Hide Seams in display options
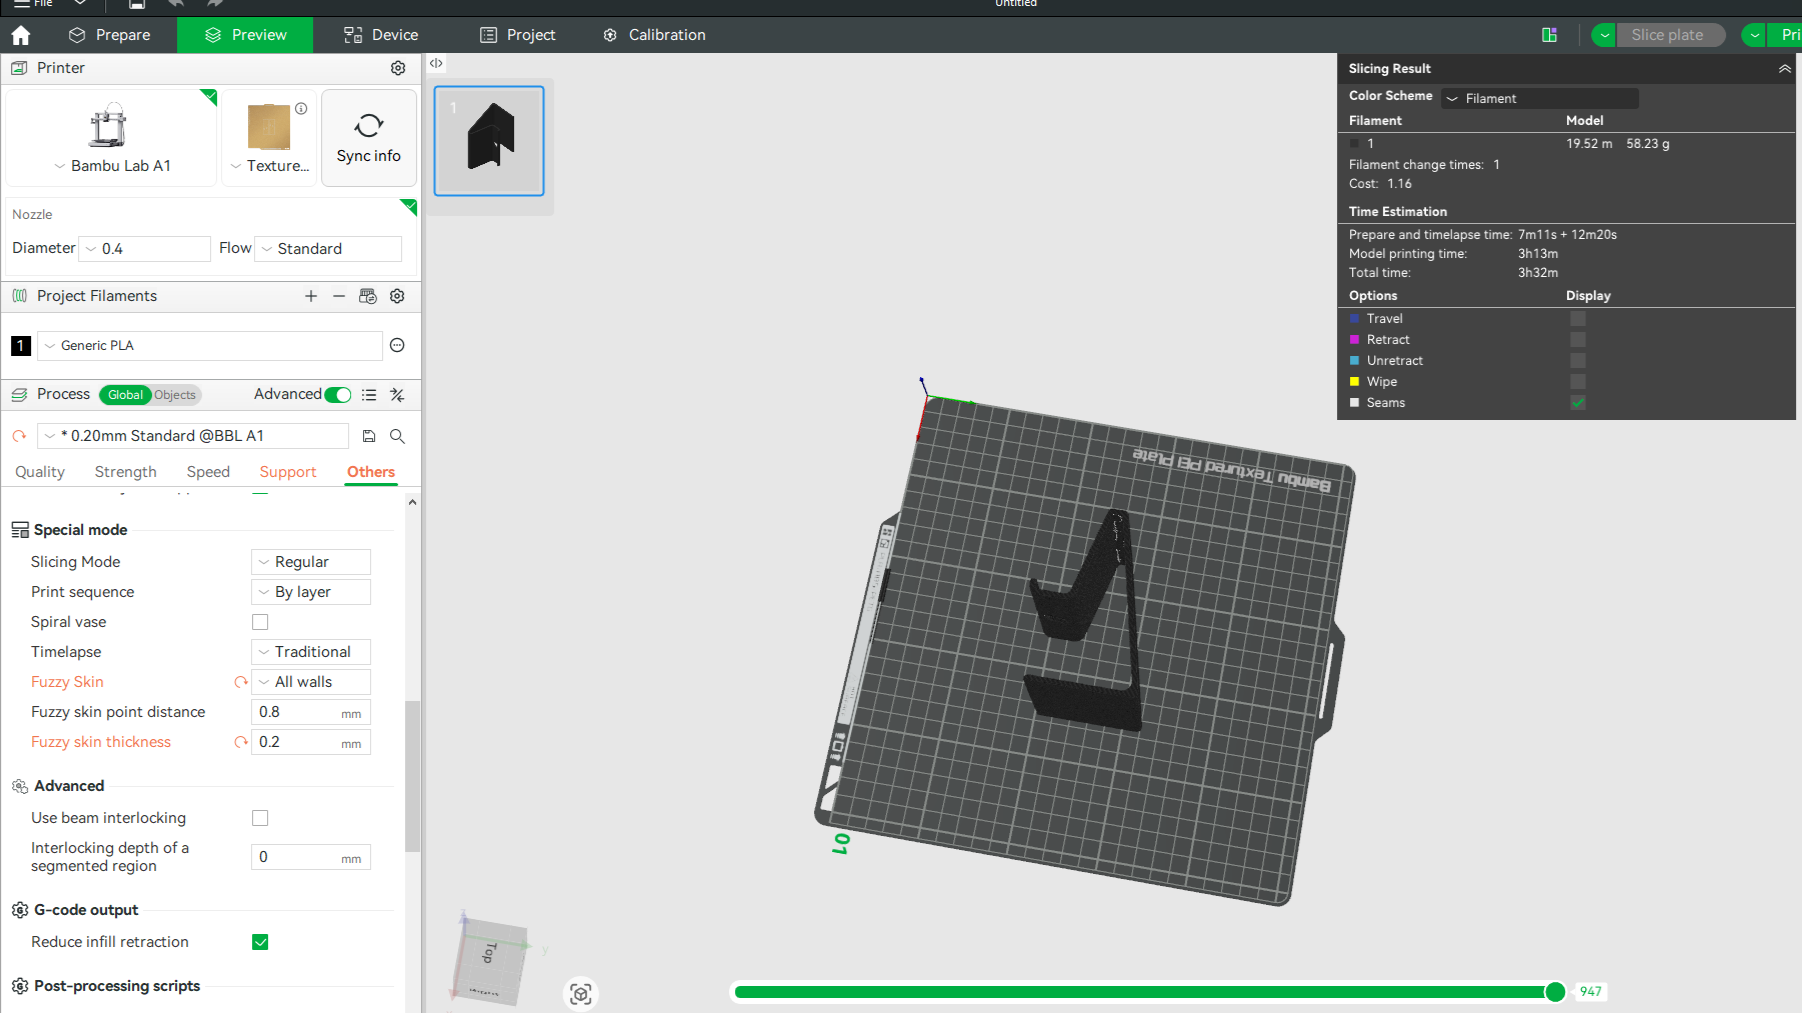 (1578, 403)
